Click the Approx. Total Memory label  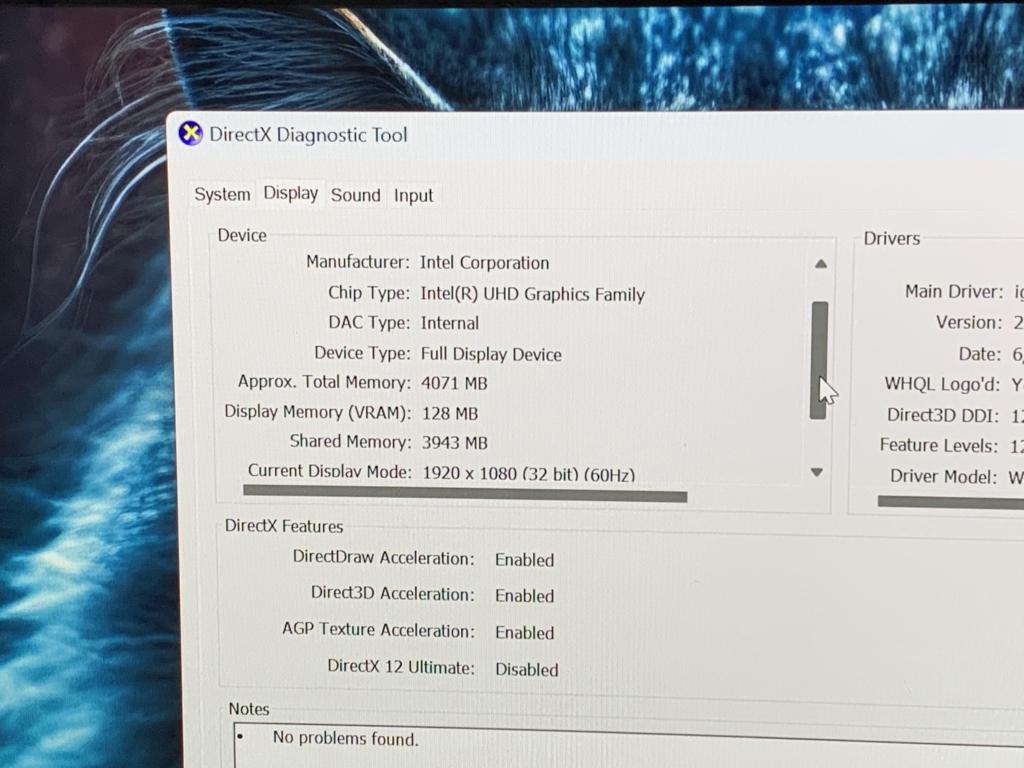click(325, 382)
